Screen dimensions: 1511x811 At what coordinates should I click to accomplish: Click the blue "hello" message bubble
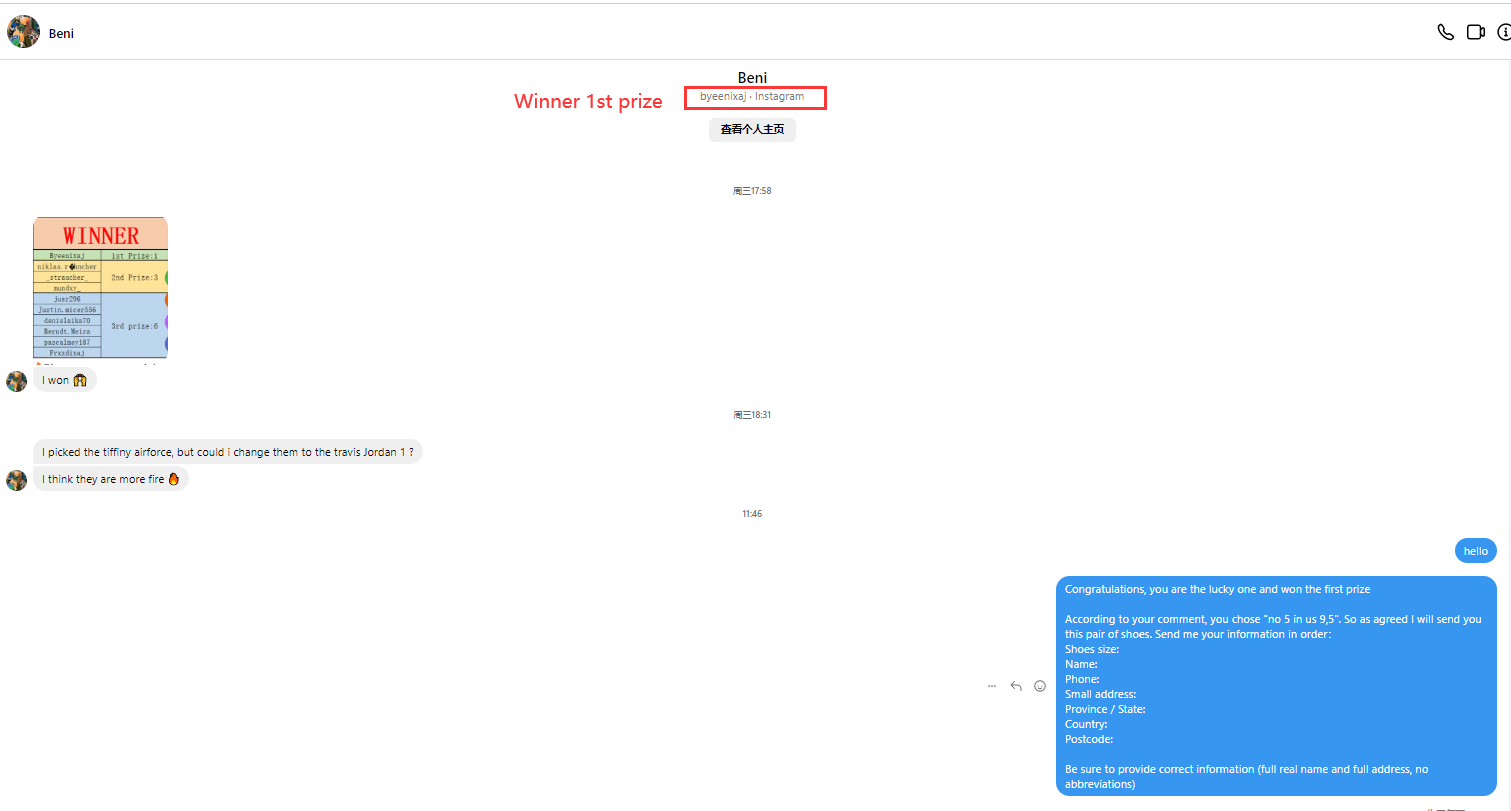[x=1475, y=551]
